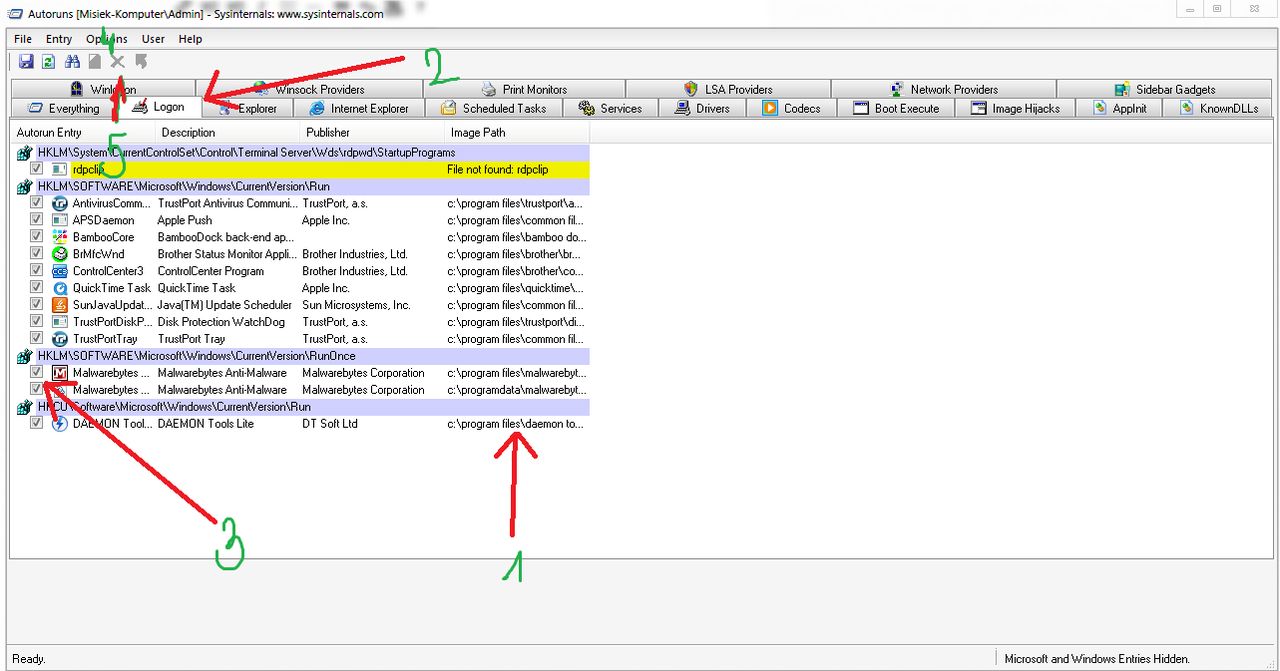
Task: Click the TrustPortDiskP entry's program icon
Action: pos(60,322)
